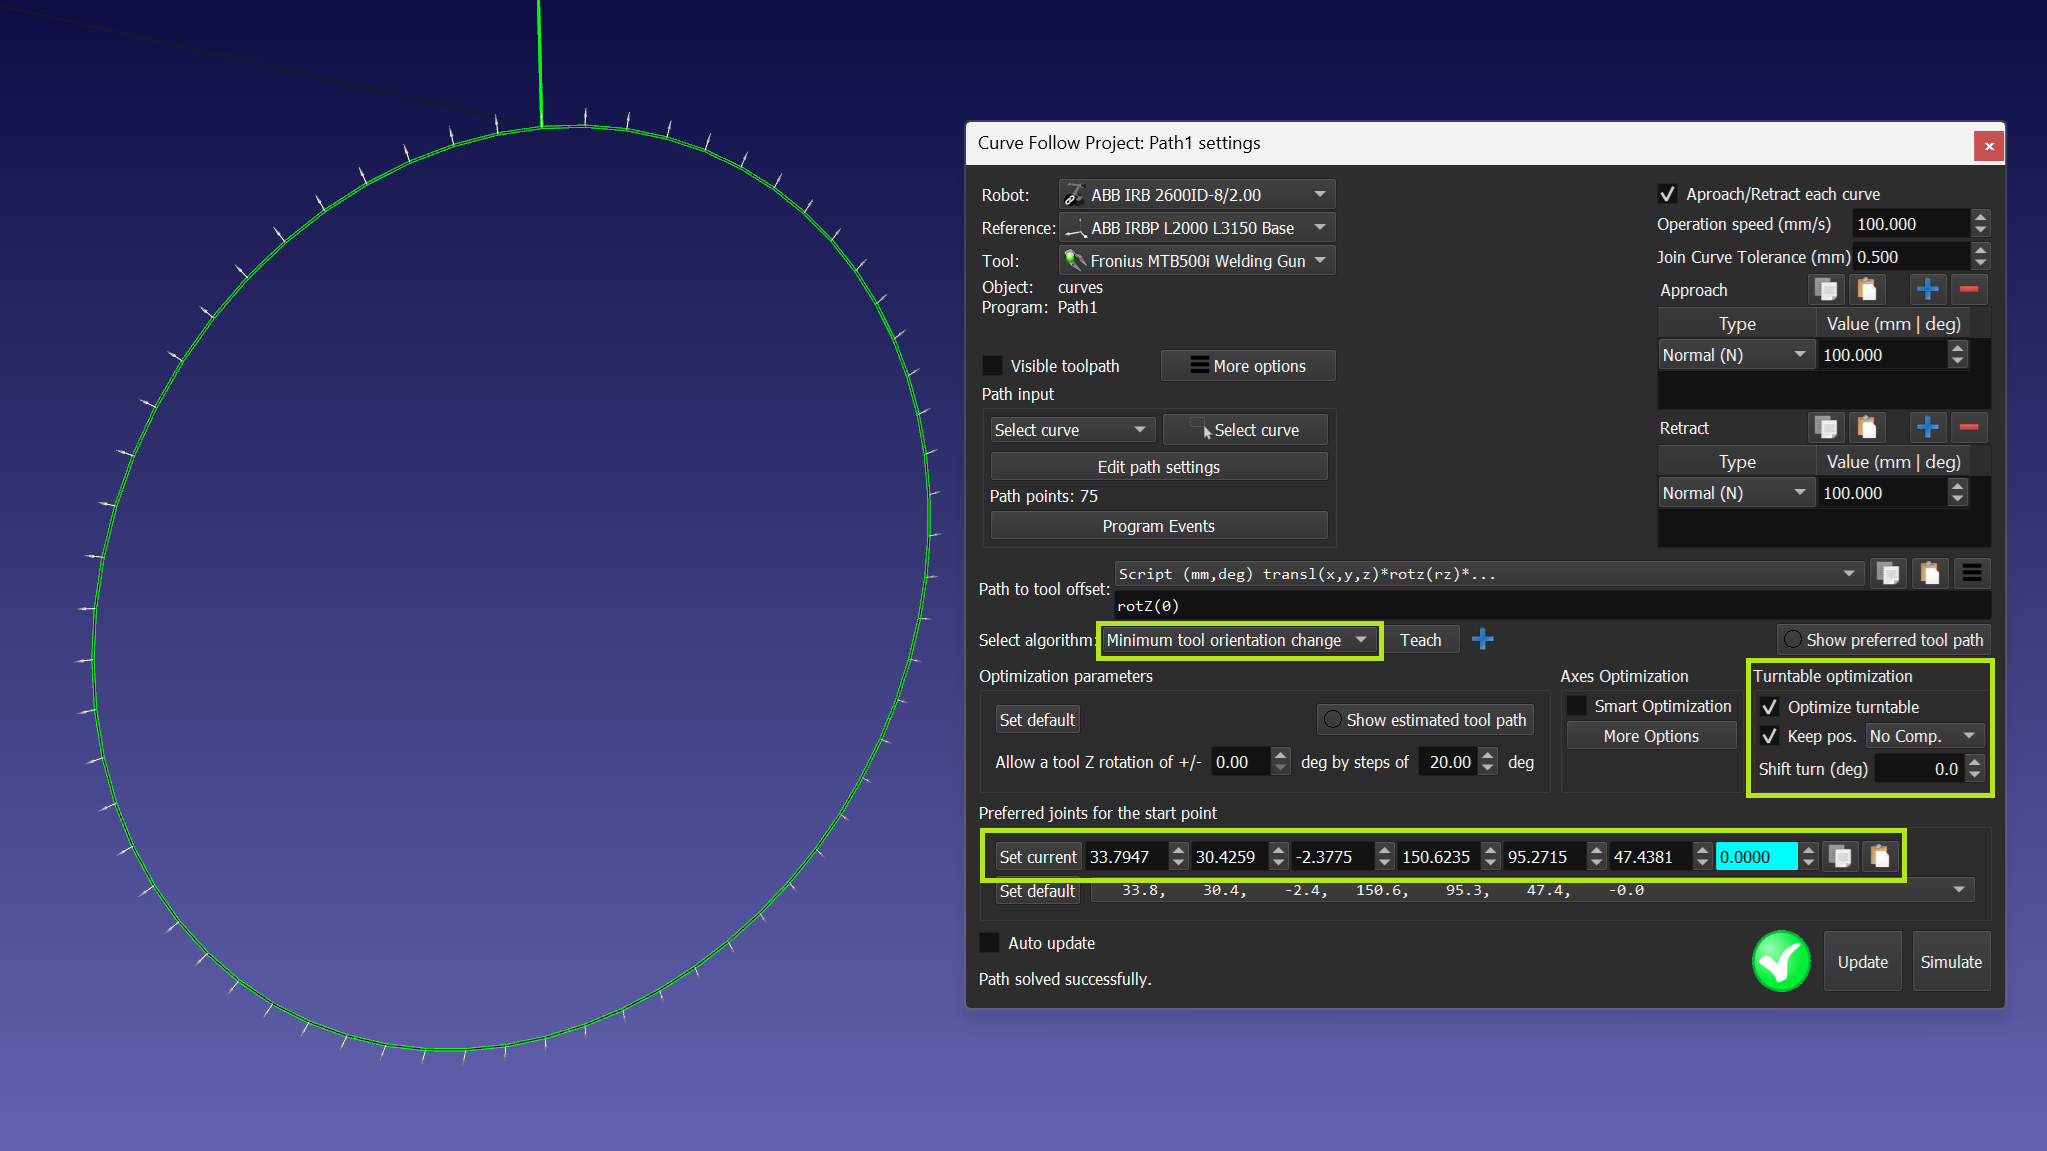Copy preferred start joints icon
The width and height of the screenshot is (2047, 1151).
pos(1840,857)
